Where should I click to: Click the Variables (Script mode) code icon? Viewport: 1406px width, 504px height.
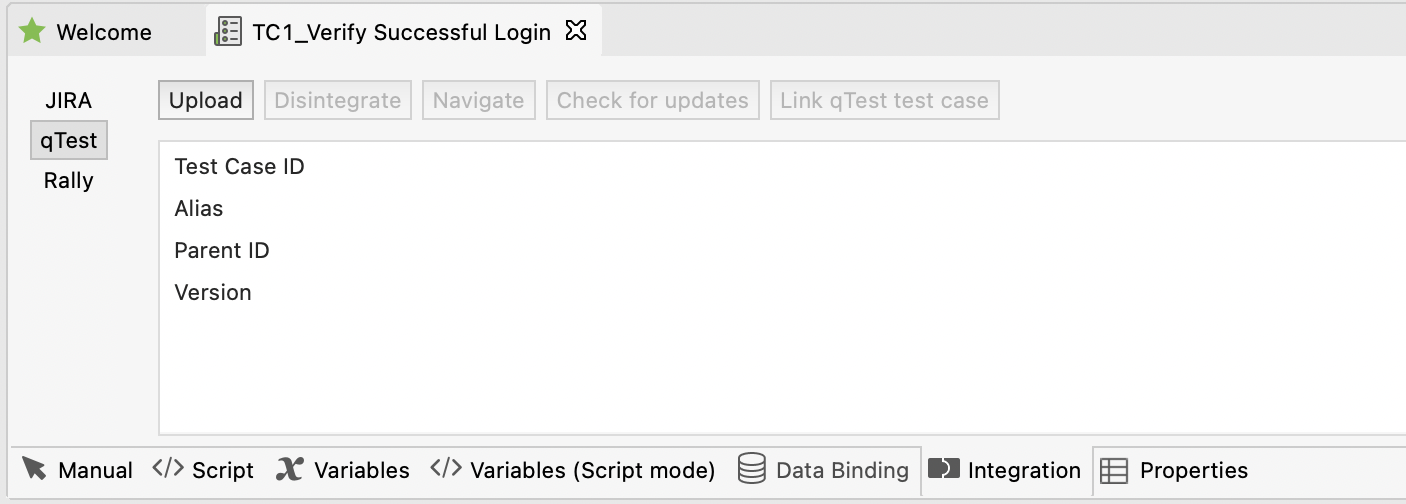[446, 469]
